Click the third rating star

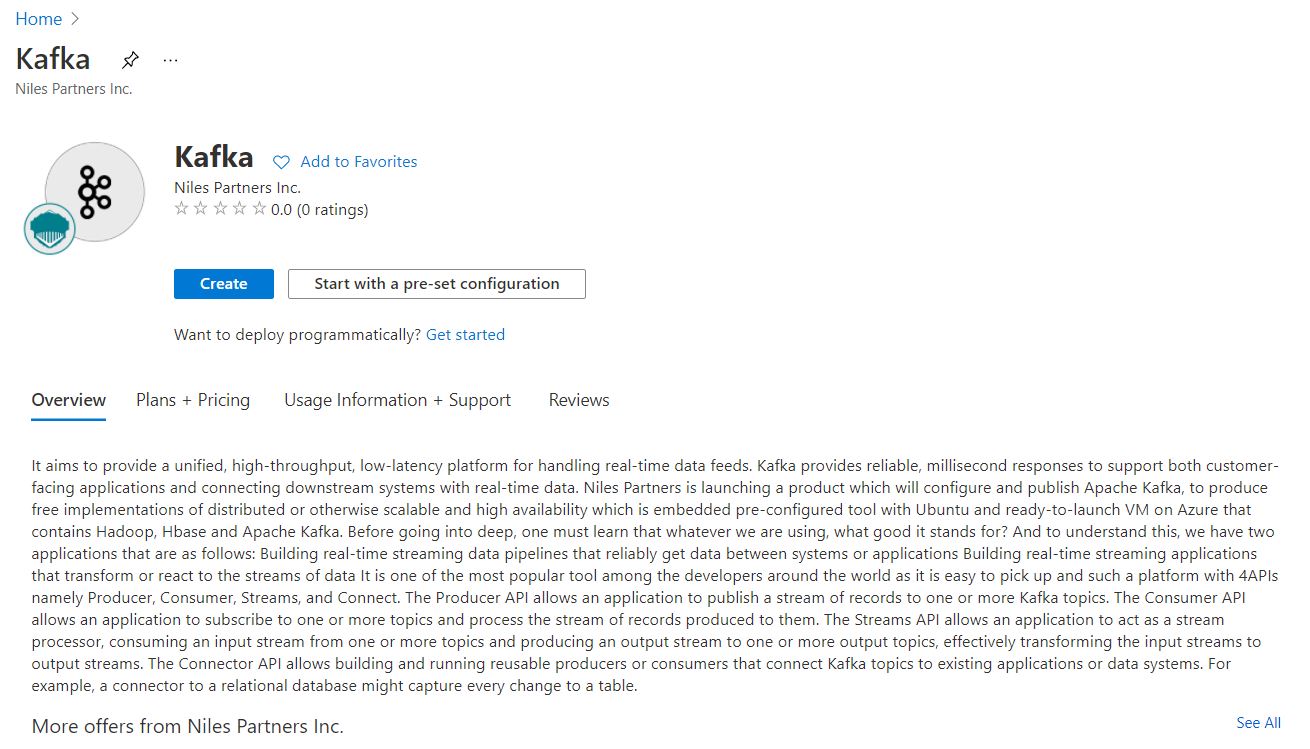220,209
